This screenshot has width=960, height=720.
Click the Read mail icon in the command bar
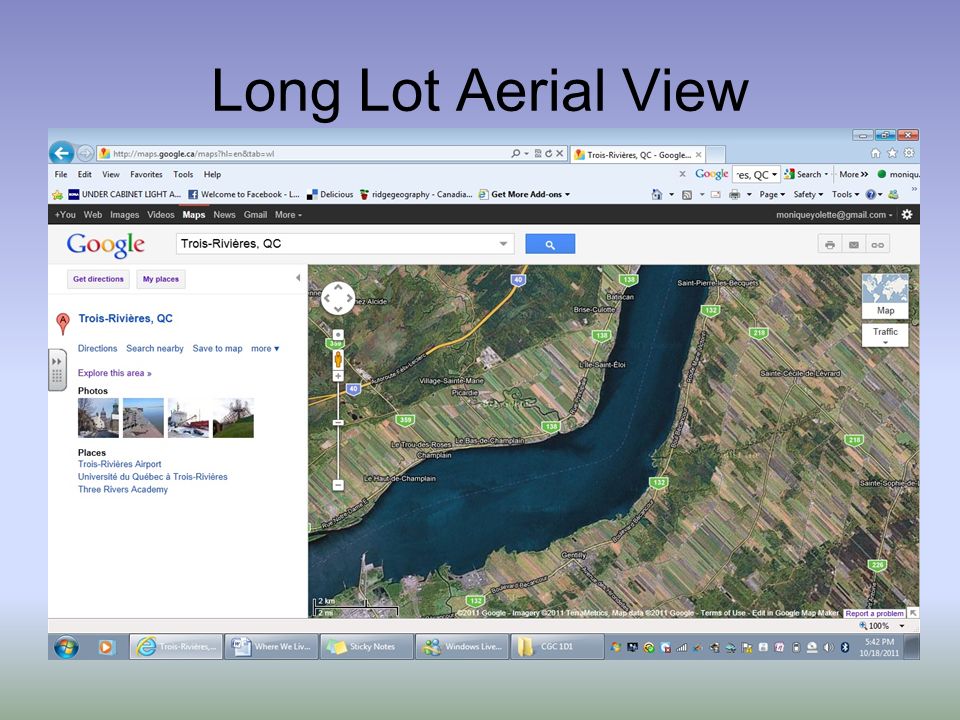pyautogui.click(x=716, y=195)
